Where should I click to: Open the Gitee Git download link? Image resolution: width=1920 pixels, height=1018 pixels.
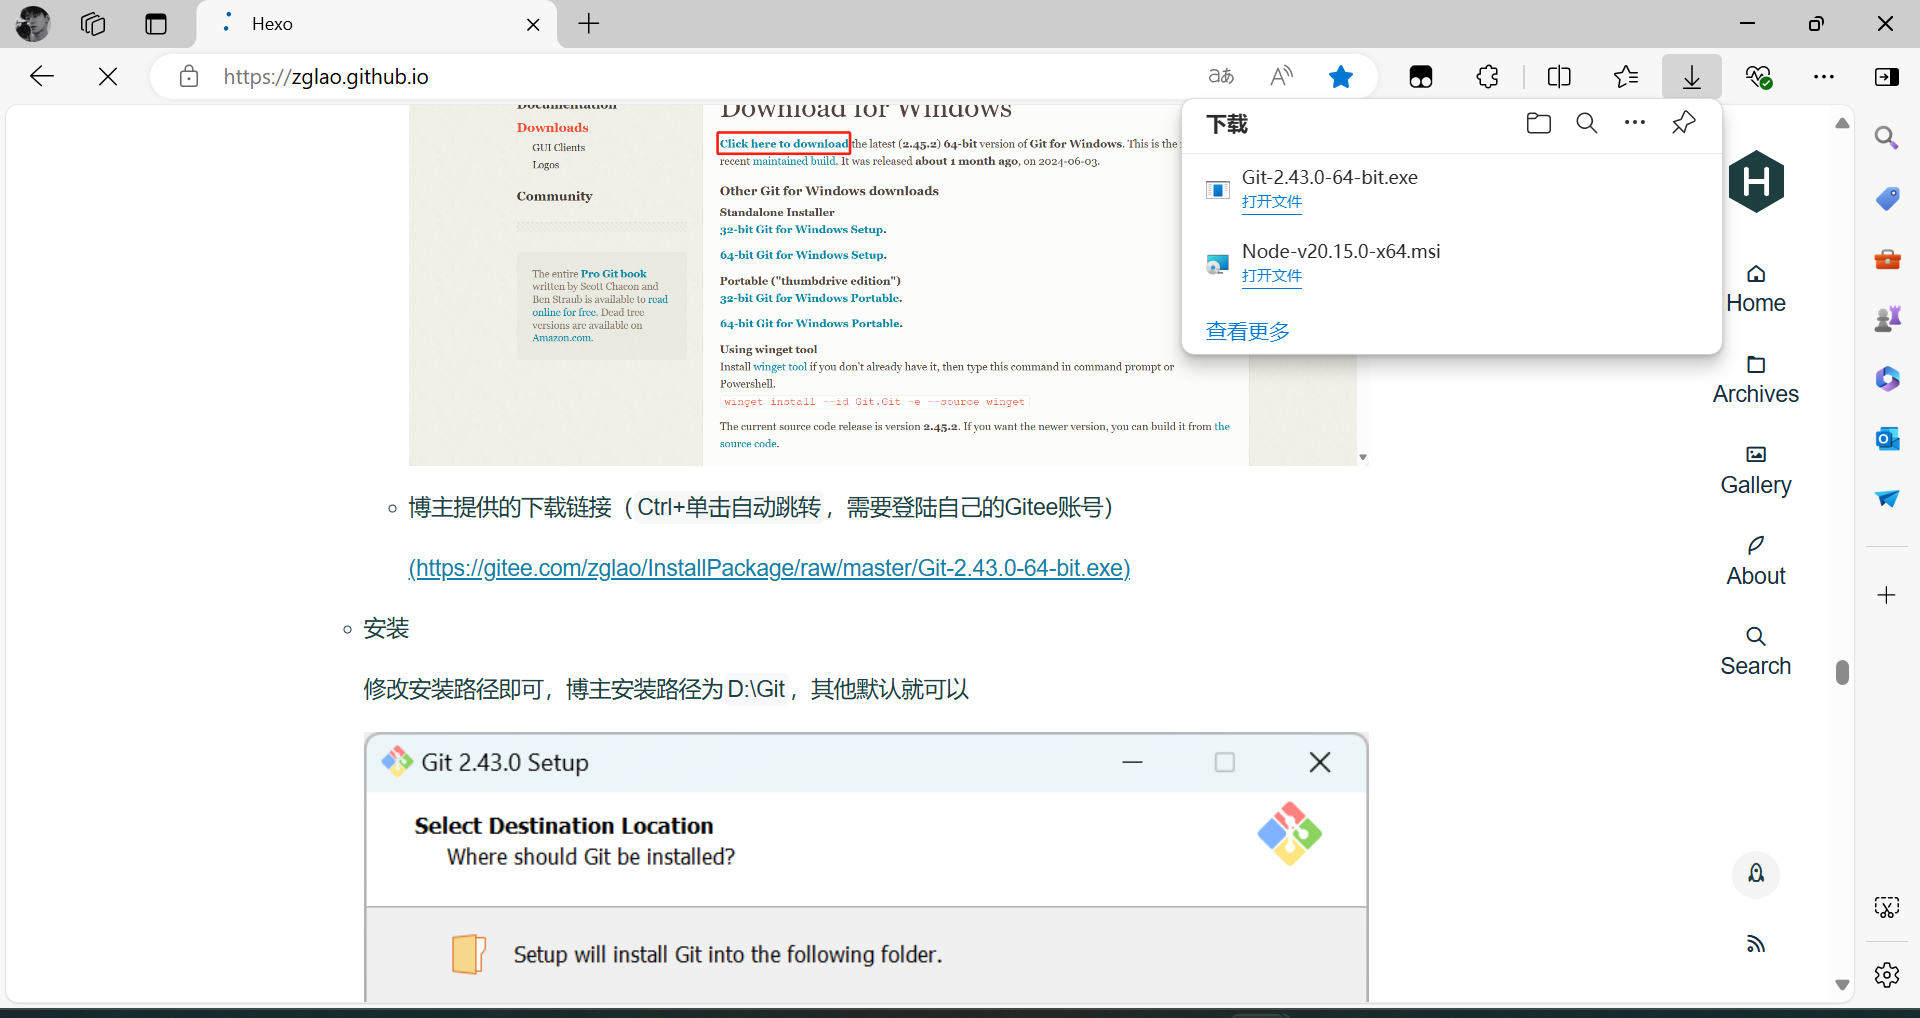tap(769, 568)
